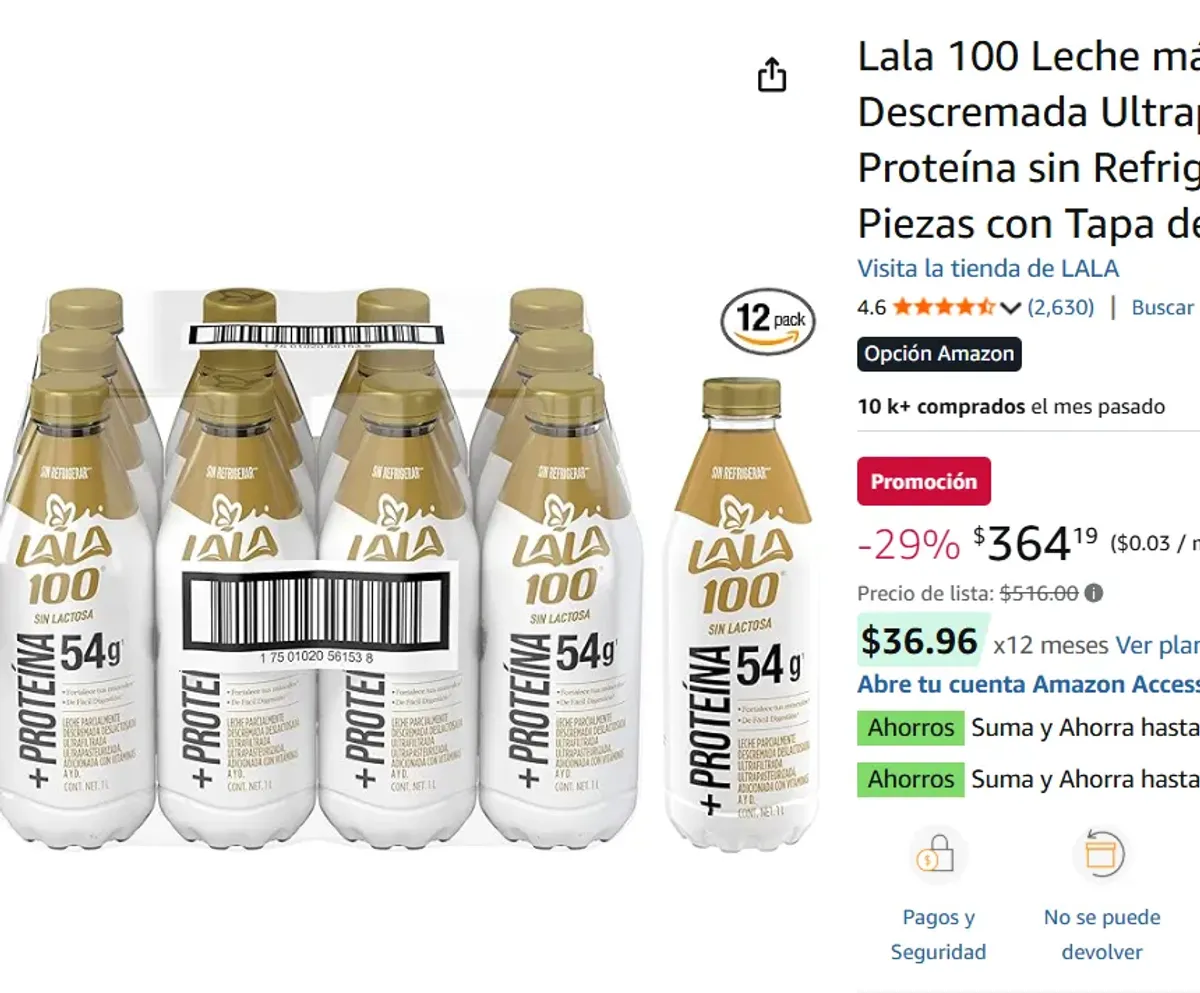Viewport: 1200px width, 993px height.
Task: Click the highlighted $36.96 monthly price
Action: (919, 641)
